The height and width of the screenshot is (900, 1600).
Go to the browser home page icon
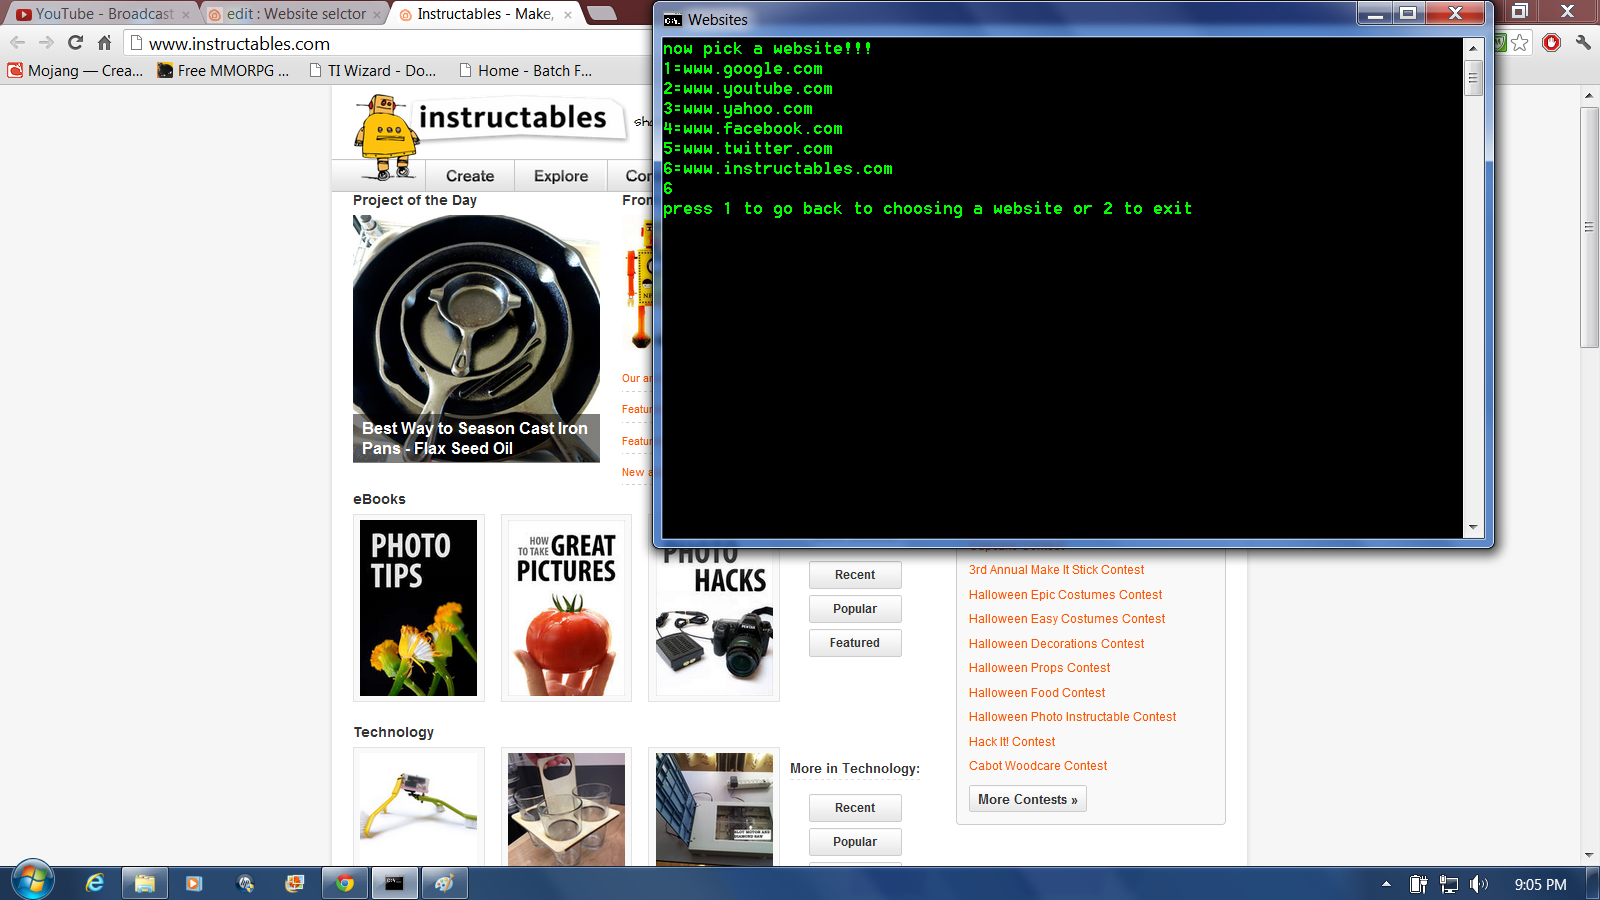104,43
